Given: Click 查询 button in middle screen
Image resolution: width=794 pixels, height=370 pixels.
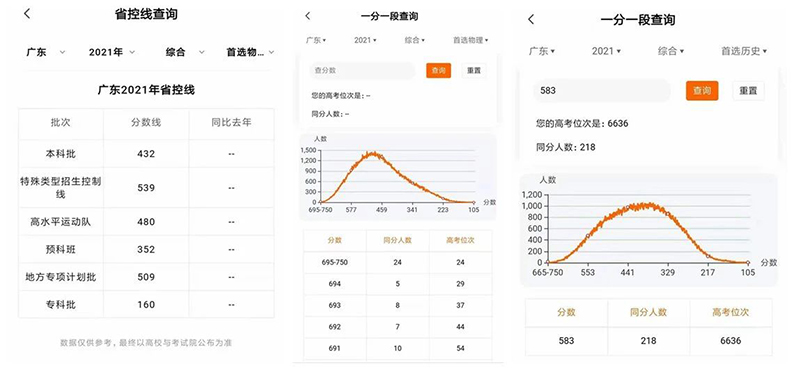Looking at the screenshot, I should tap(439, 71).
